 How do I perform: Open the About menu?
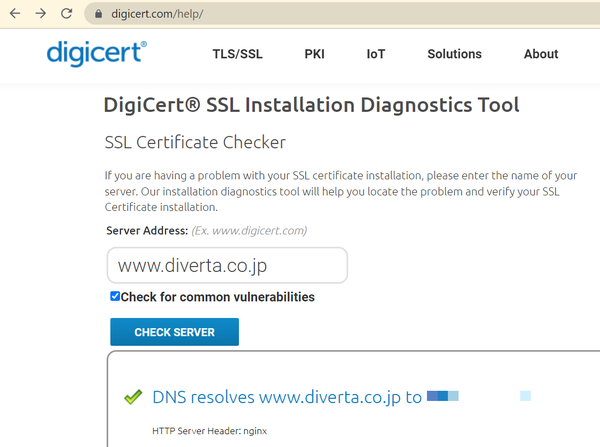(x=541, y=54)
